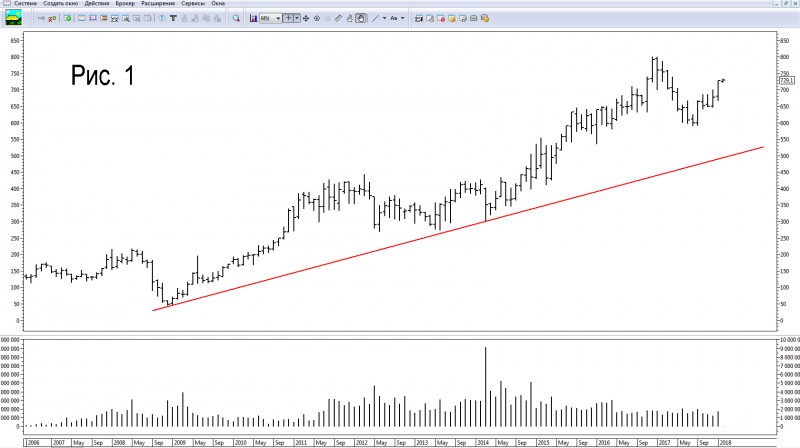Screen dimensions: 800x448
Task: Click the printer window icon
Action: click(463, 18)
